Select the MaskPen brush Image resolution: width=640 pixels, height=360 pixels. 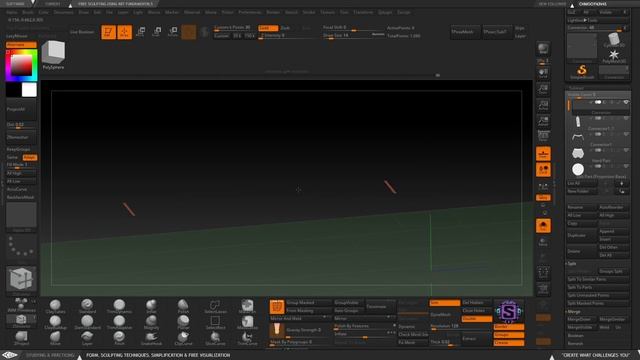coord(247,306)
